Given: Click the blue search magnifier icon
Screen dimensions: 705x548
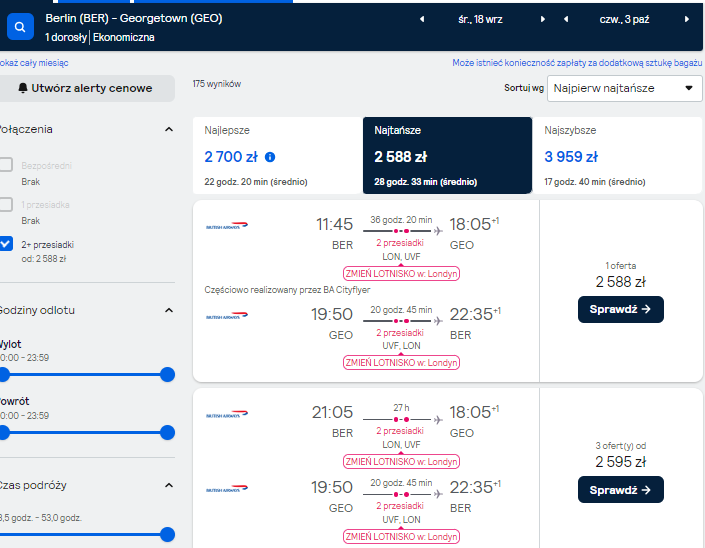Looking at the screenshot, I should (20, 27).
